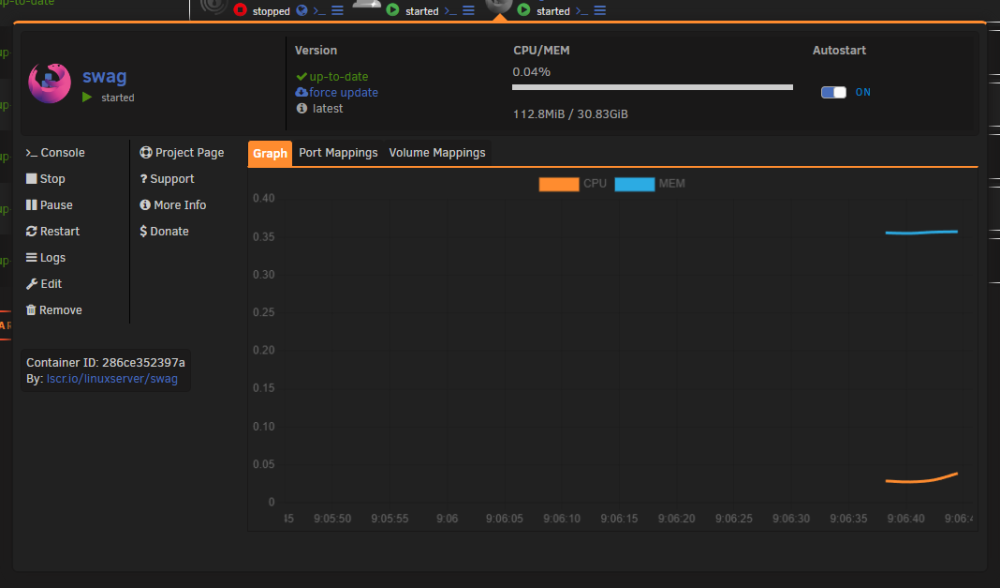Open logs icon of the stopped container
Viewport: 1000px width, 588px height.
tap(337, 10)
